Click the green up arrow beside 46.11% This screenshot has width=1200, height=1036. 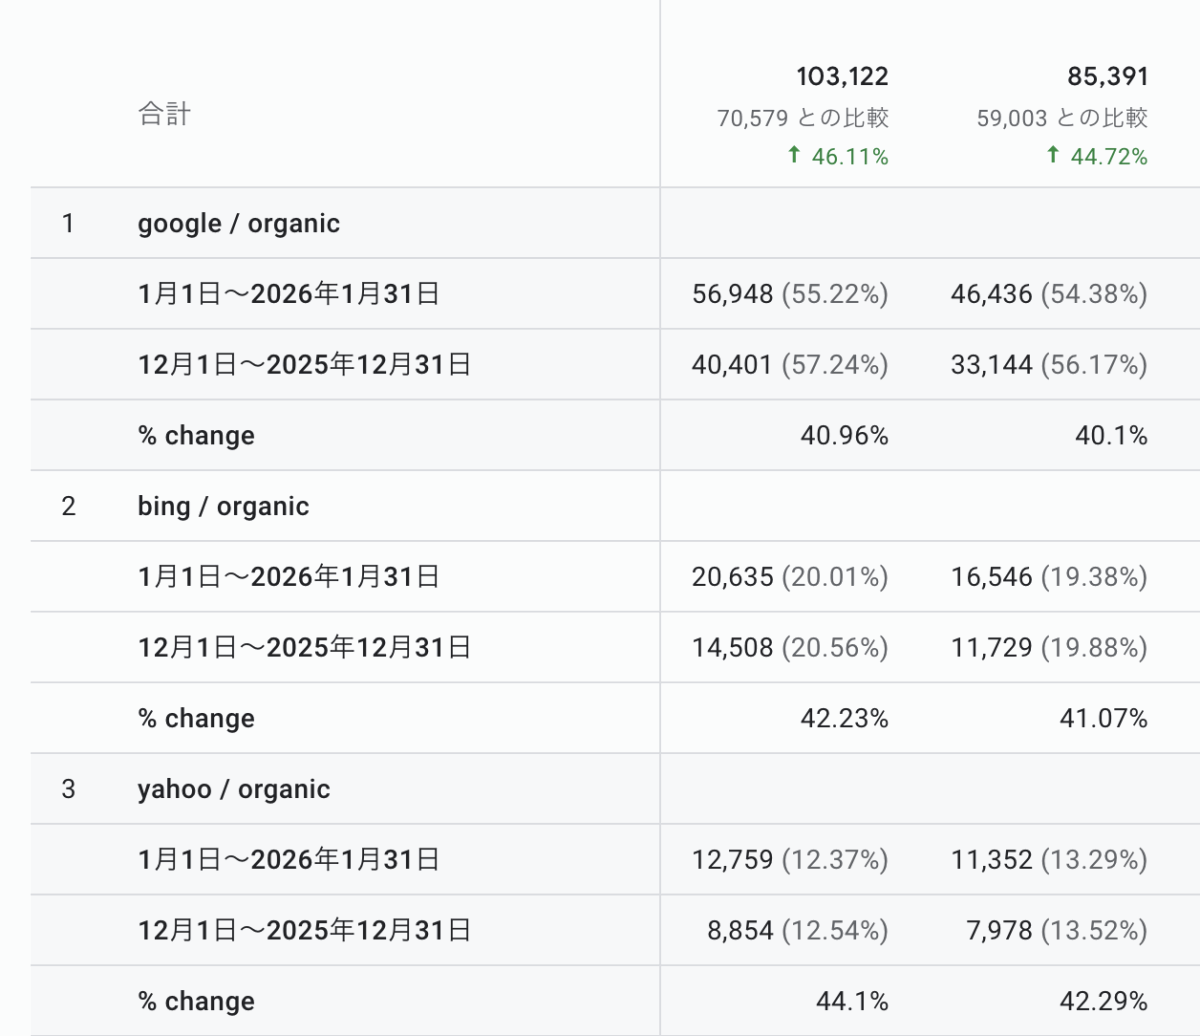coord(794,155)
